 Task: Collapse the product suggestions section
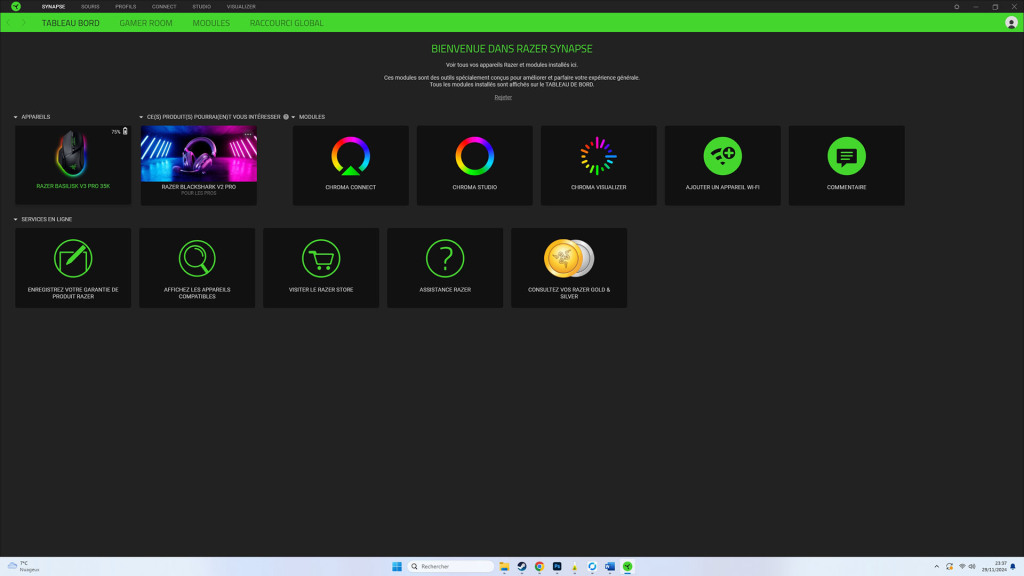tap(141, 117)
